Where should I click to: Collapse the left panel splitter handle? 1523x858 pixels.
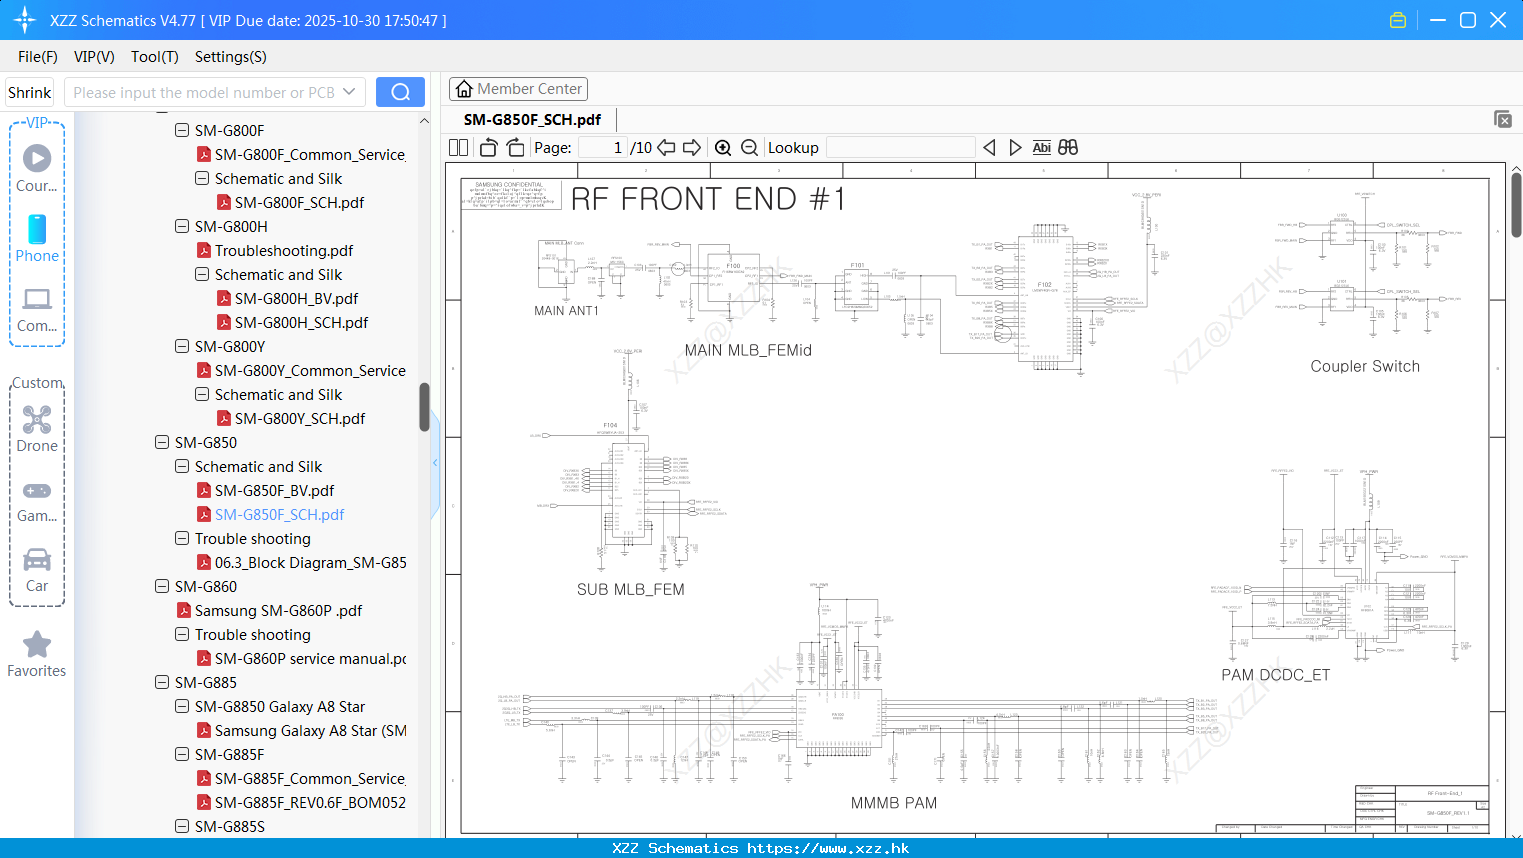(x=435, y=463)
